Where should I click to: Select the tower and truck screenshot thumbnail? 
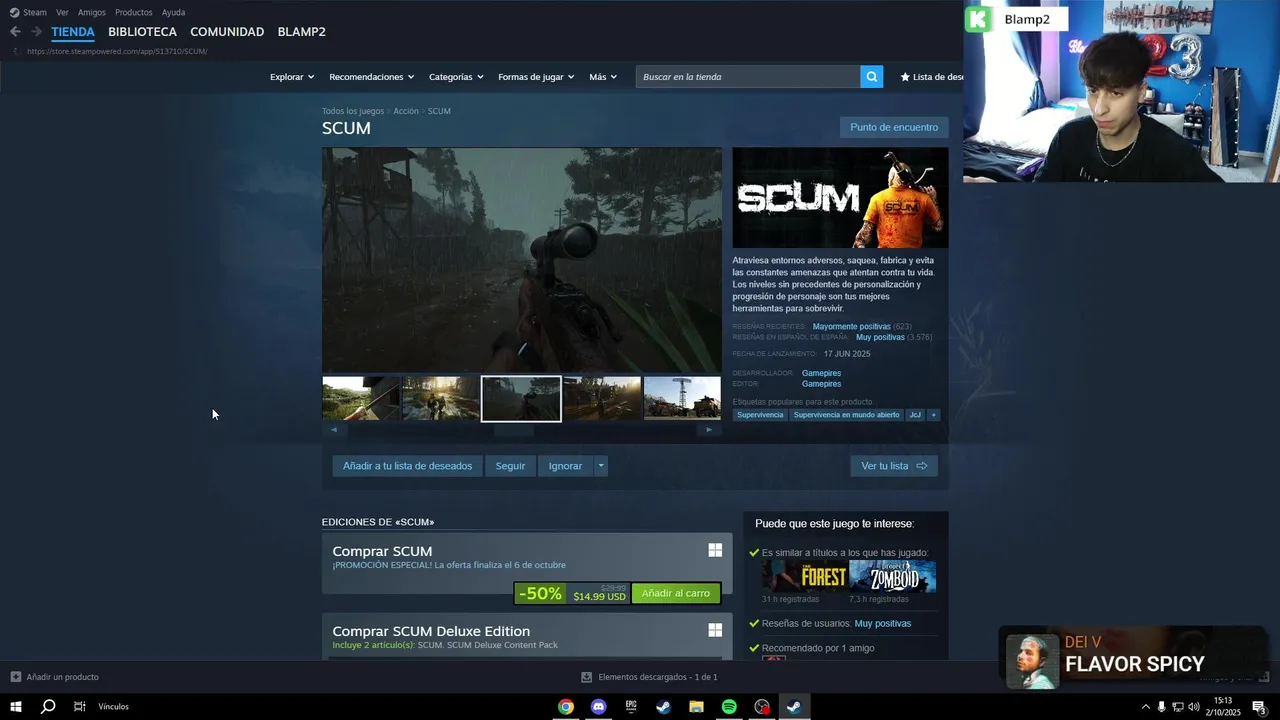[x=682, y=398]
